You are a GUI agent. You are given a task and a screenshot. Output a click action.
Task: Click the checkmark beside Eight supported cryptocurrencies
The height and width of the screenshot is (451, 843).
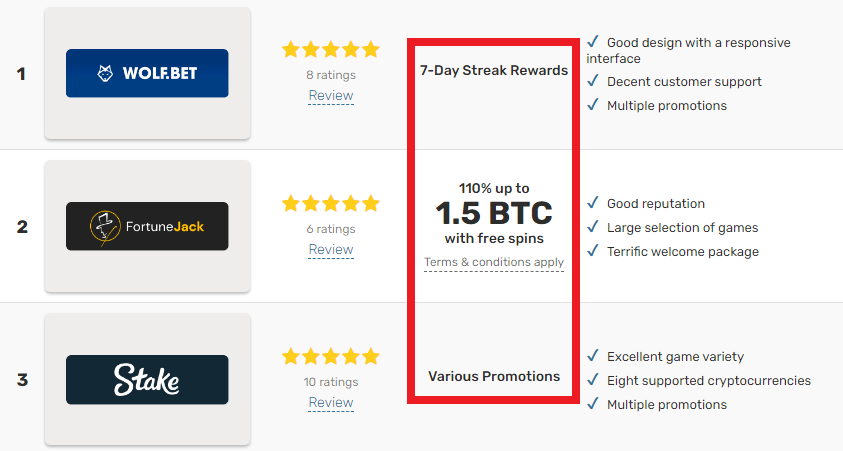tap(592, 380)
